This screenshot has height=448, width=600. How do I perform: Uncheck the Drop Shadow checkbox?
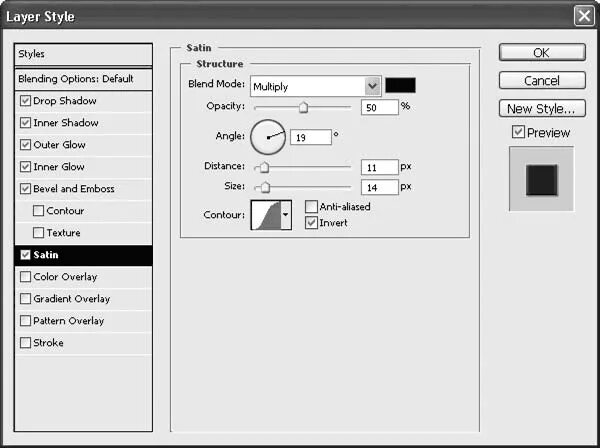[x=25, y=101]
